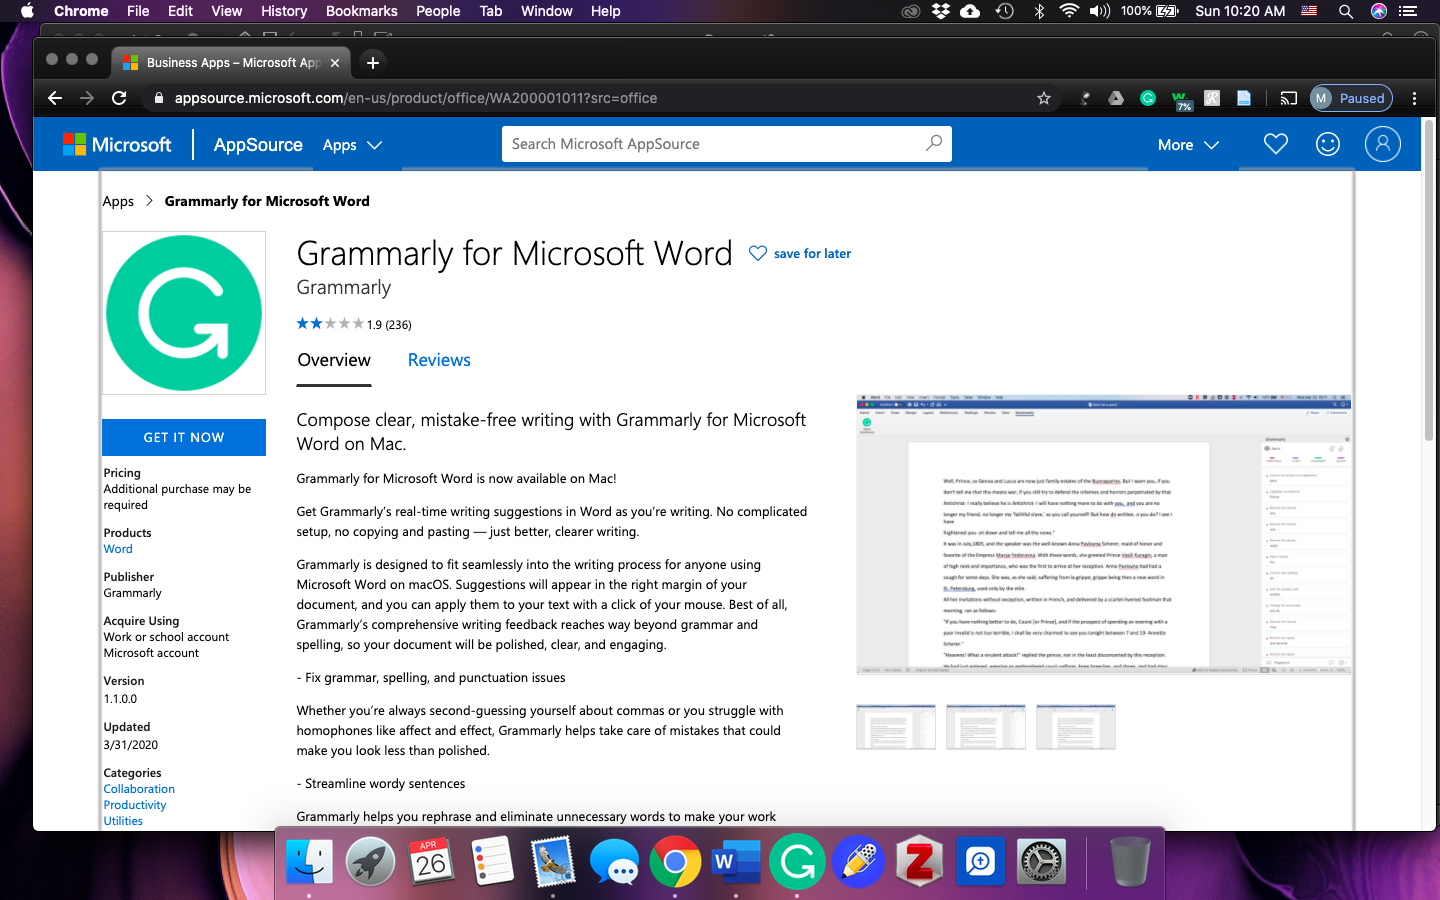Click the smiley feedback icon in the AppSource header
Image resolution: width=1440 pixels, height=900 pixels.
coord(1328,144)
